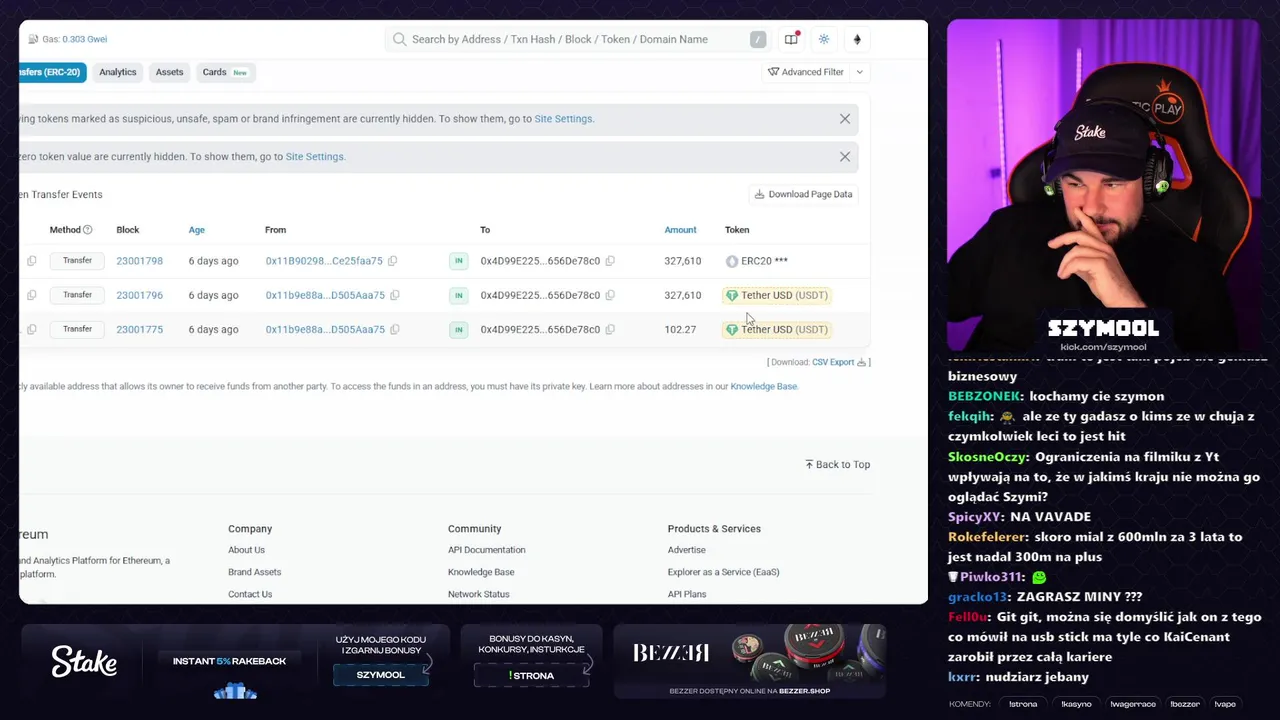Switch to the Assets tab
Screen dimensions: 1280x720
coord(169,72)
